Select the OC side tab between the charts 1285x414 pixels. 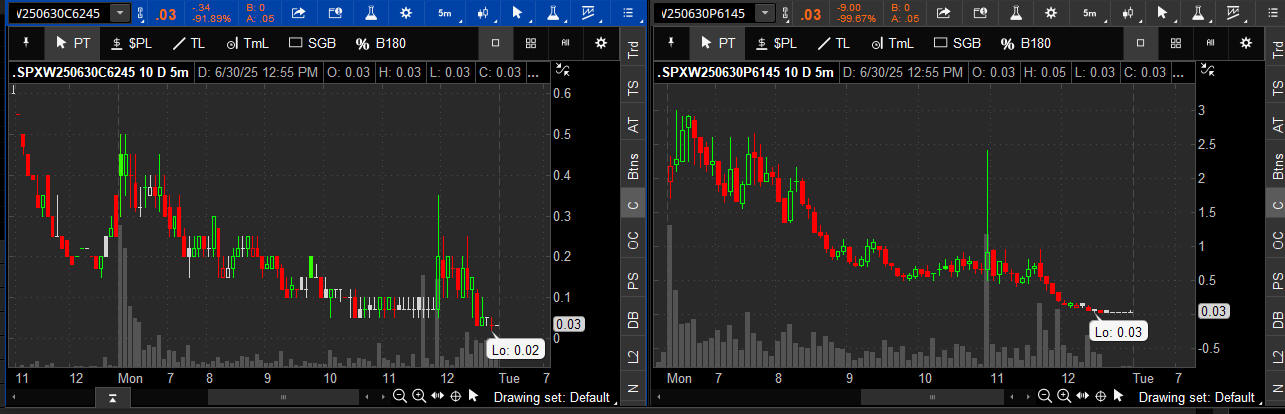click(632, 241)
